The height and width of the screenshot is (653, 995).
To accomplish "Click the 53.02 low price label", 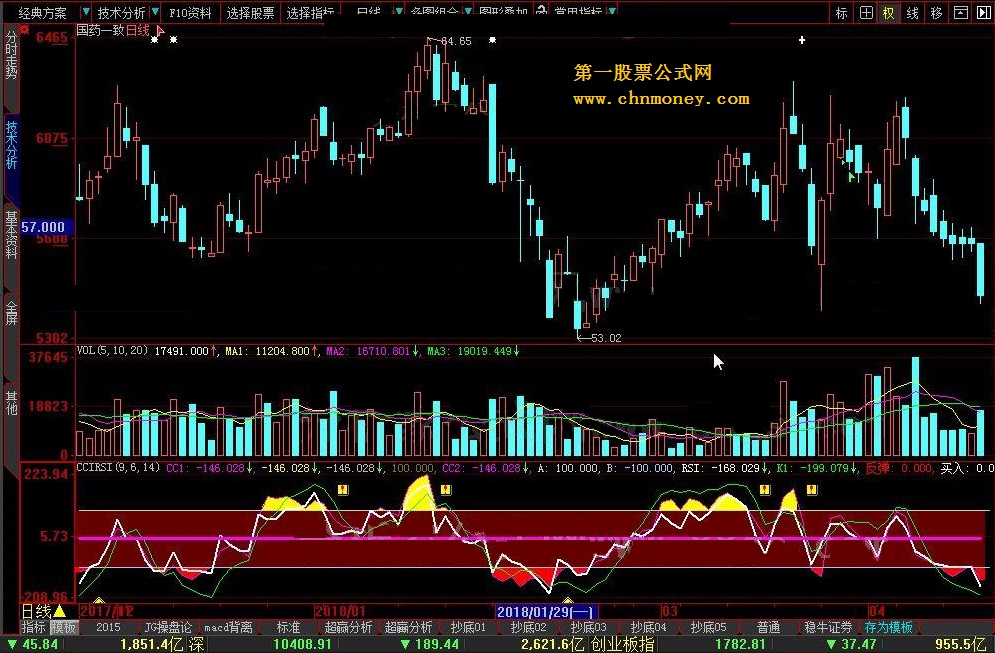I will (606, 338).
